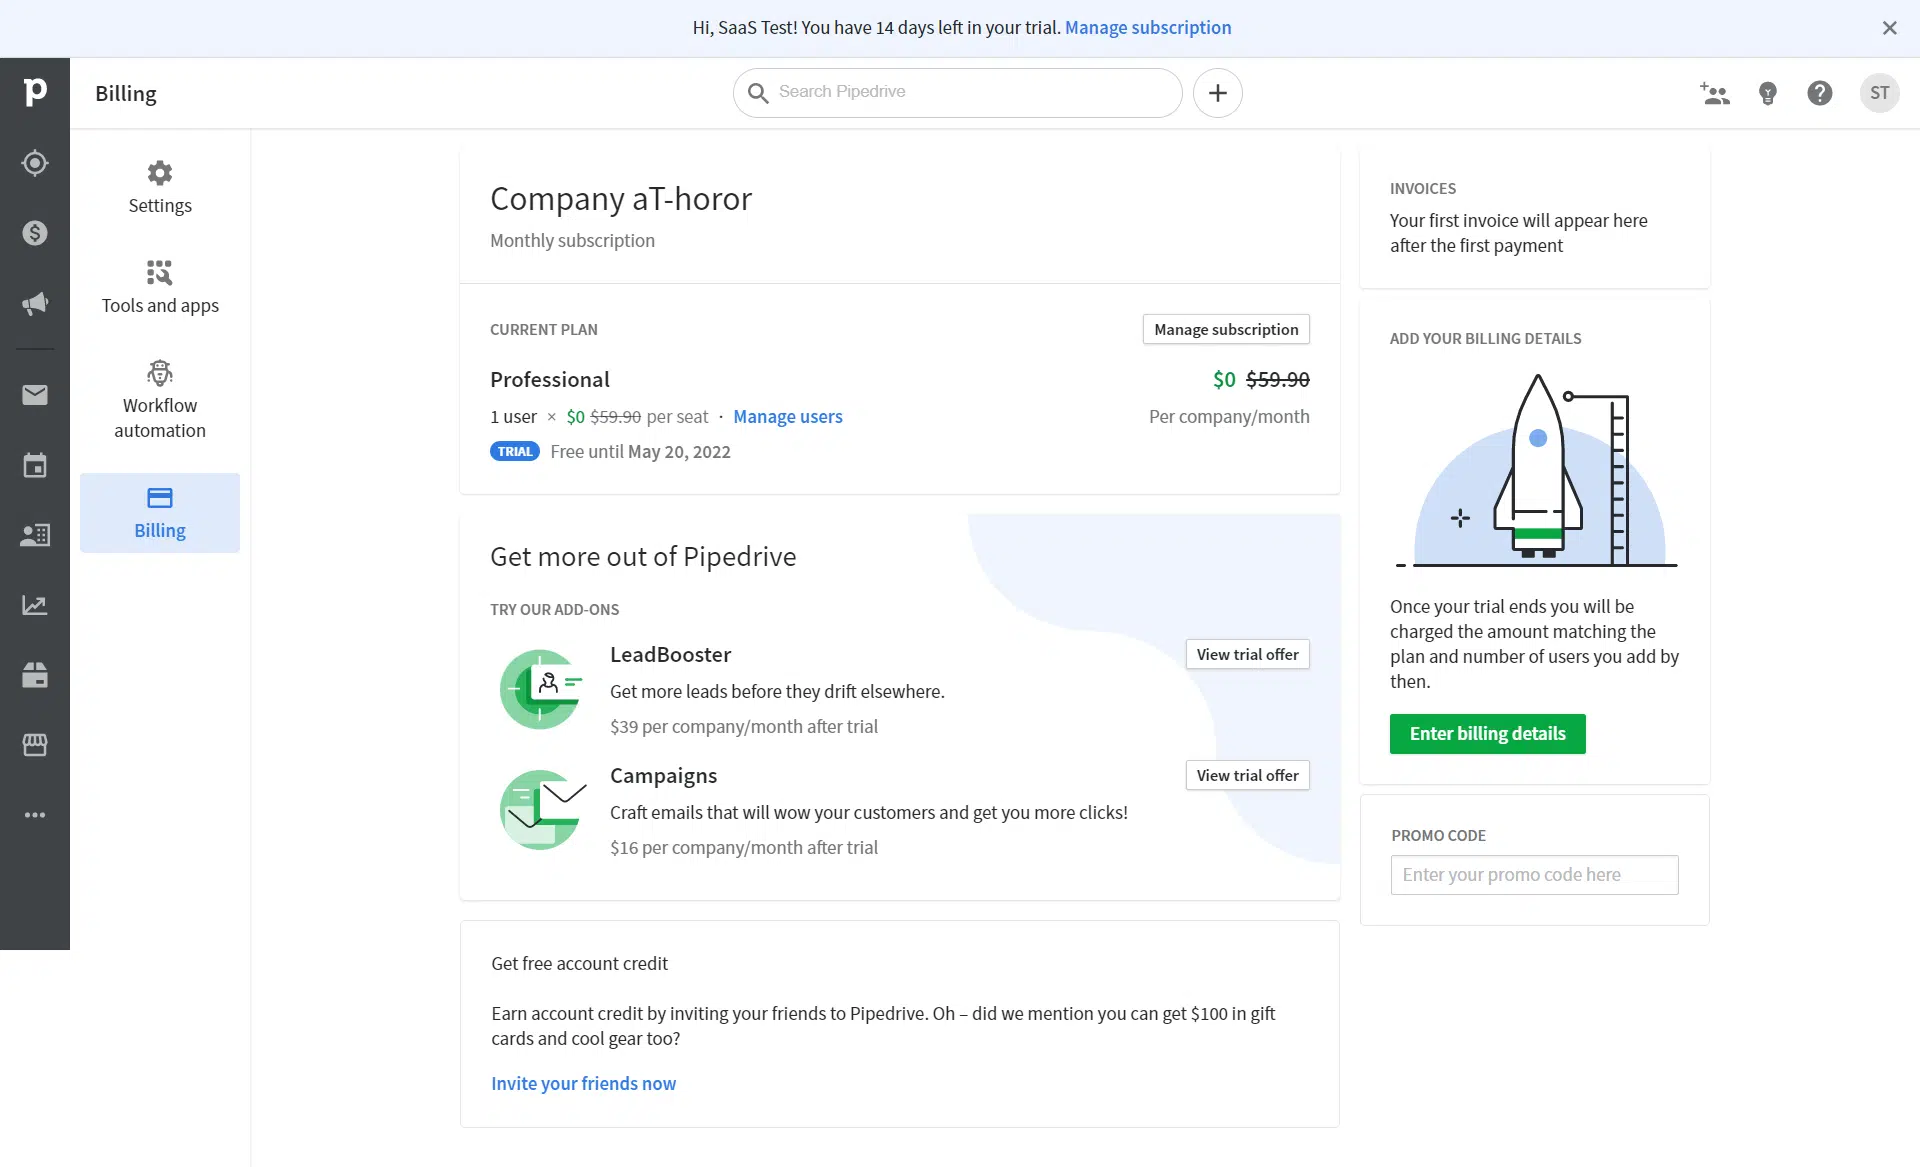Open the Pipedrive logo home
The width and height of the screenshot is (1920, 1167).
(x=35, y=92)
